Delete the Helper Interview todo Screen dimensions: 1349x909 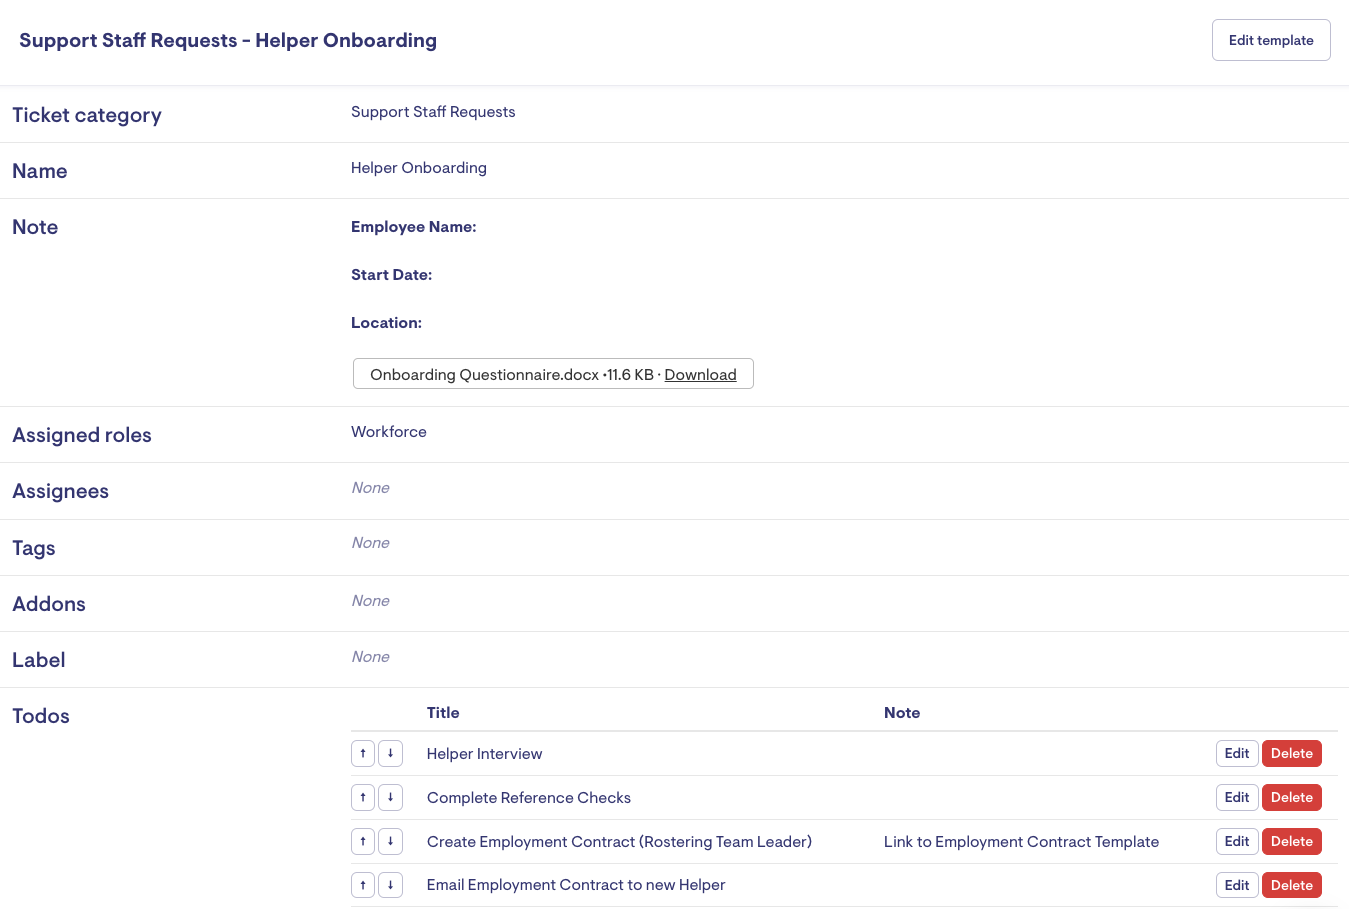1291,753
